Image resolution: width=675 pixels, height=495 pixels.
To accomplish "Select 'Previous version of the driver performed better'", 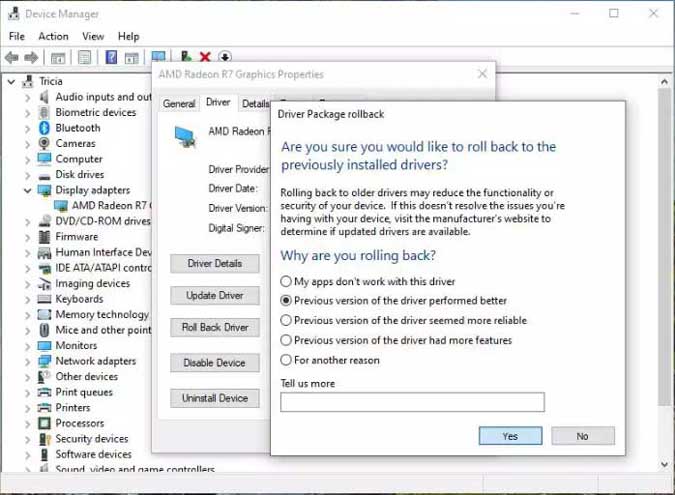I will [286, 300].
